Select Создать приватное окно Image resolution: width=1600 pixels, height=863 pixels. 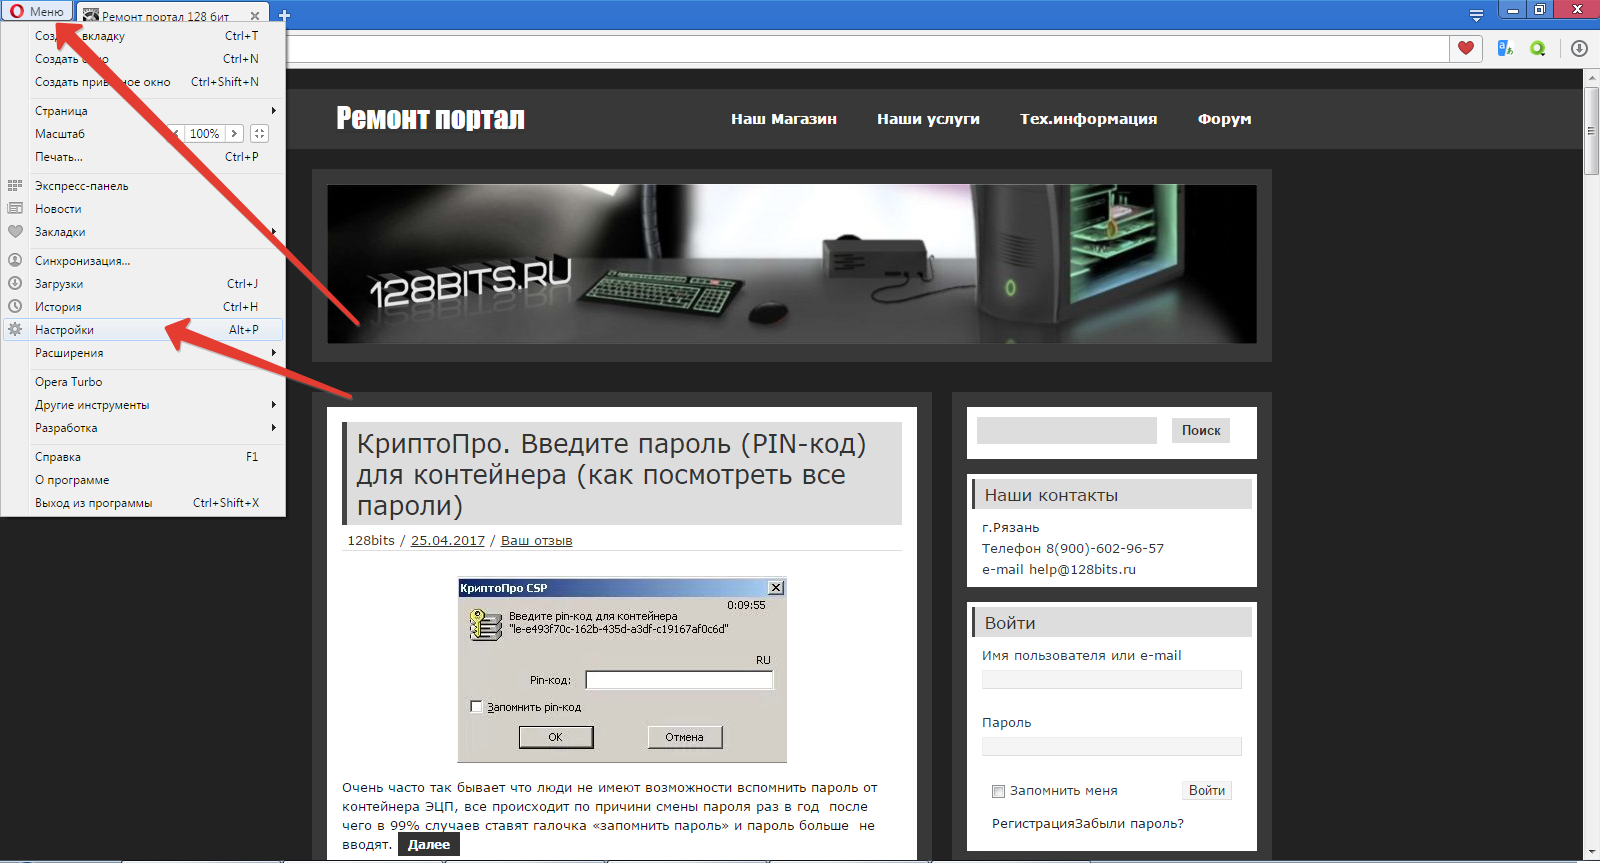pyautogui.click(x=144, y=82)
